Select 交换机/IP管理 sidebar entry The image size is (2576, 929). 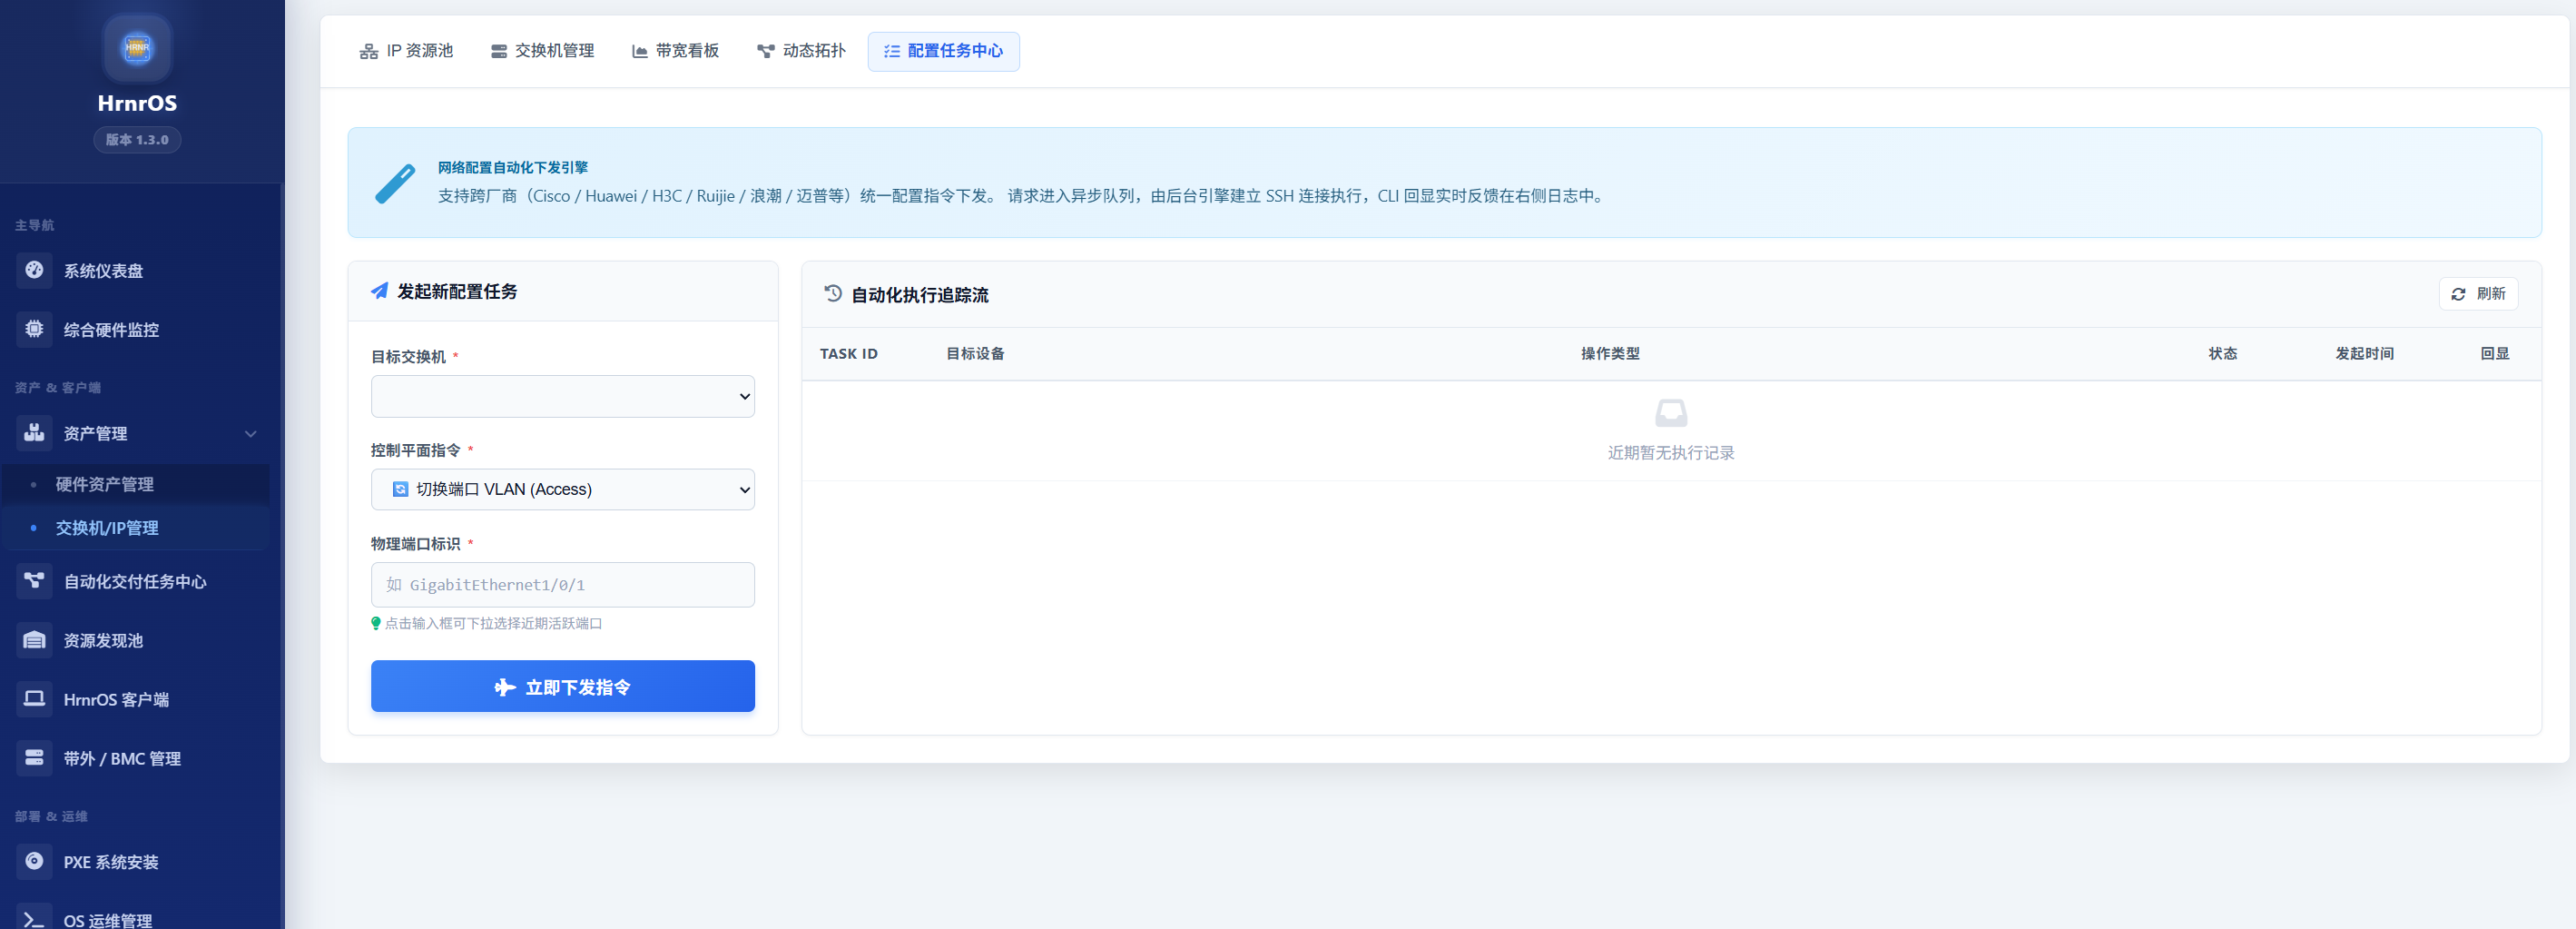pos(107,528)
